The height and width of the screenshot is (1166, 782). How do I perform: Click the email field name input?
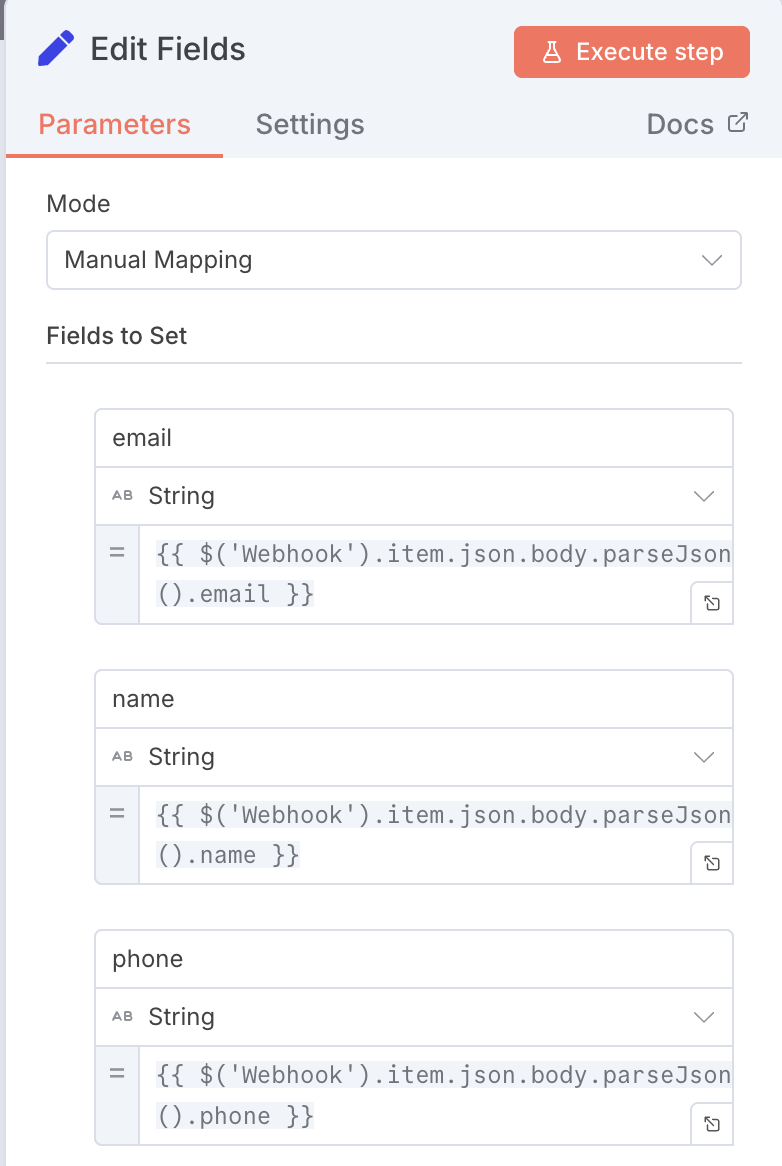(x=414, y=438)
